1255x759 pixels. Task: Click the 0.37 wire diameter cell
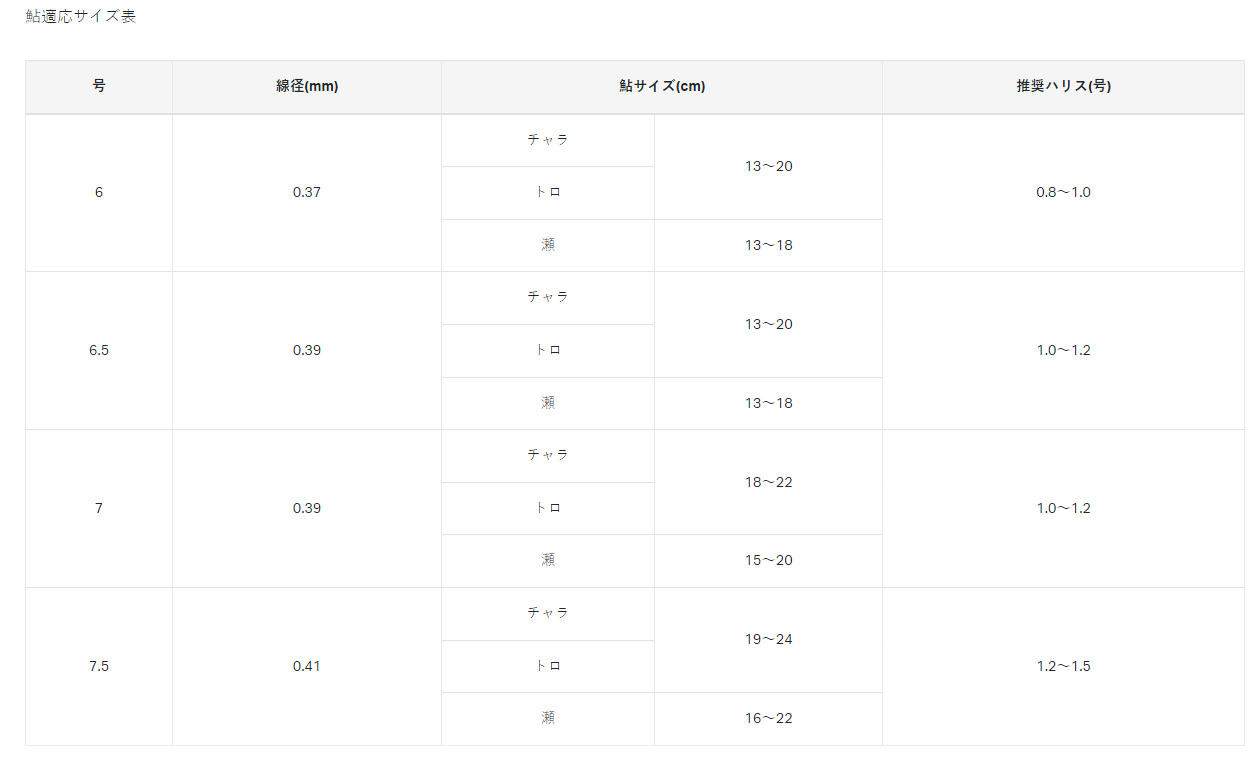pyautogui.click(x=307, y=192)
